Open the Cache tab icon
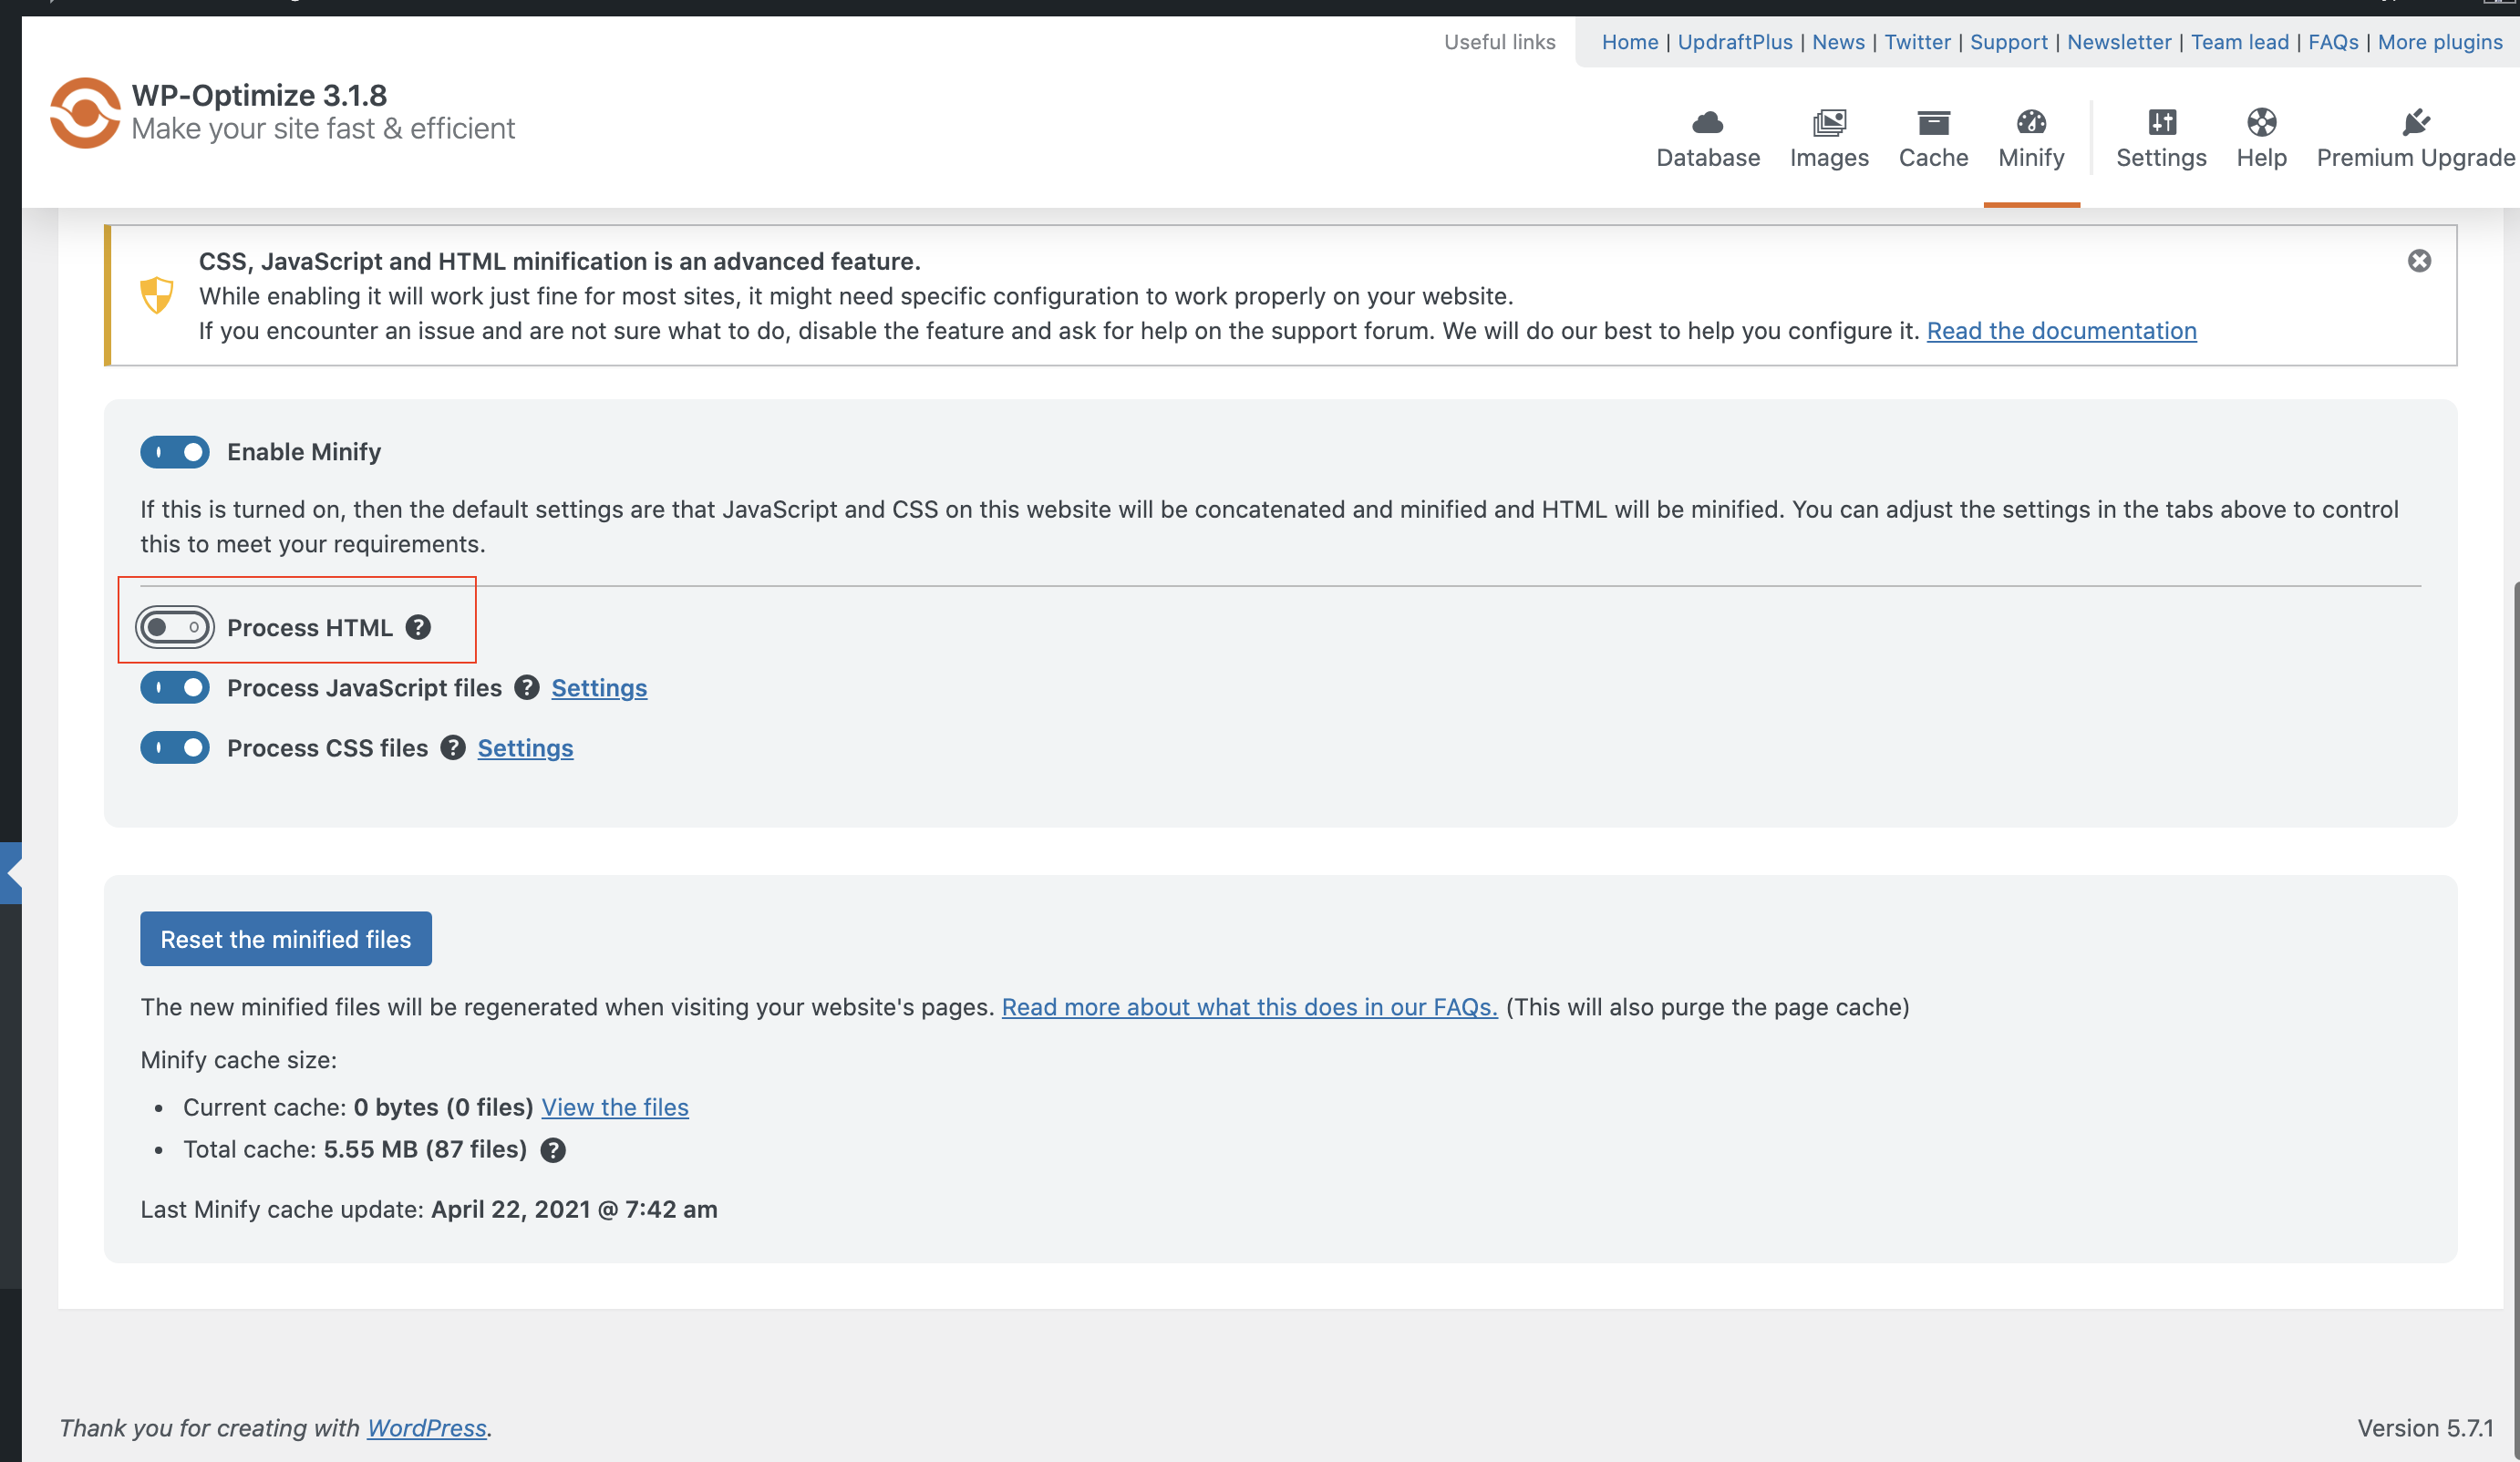This screenshot has height=1462, width=2520. tap(1932, 123)
